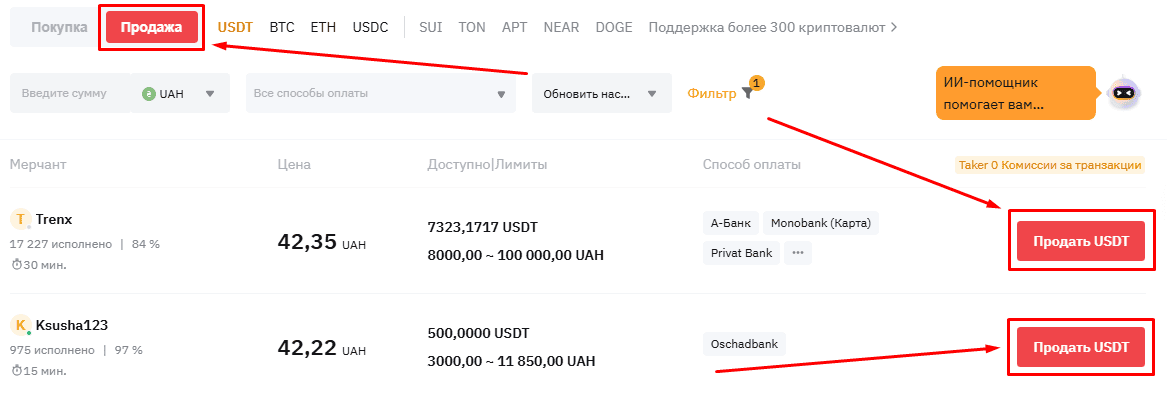Click Ksusha123 15 мин. timer icon
Viewport: 1167px width, 398px height.
pos(16,370)
